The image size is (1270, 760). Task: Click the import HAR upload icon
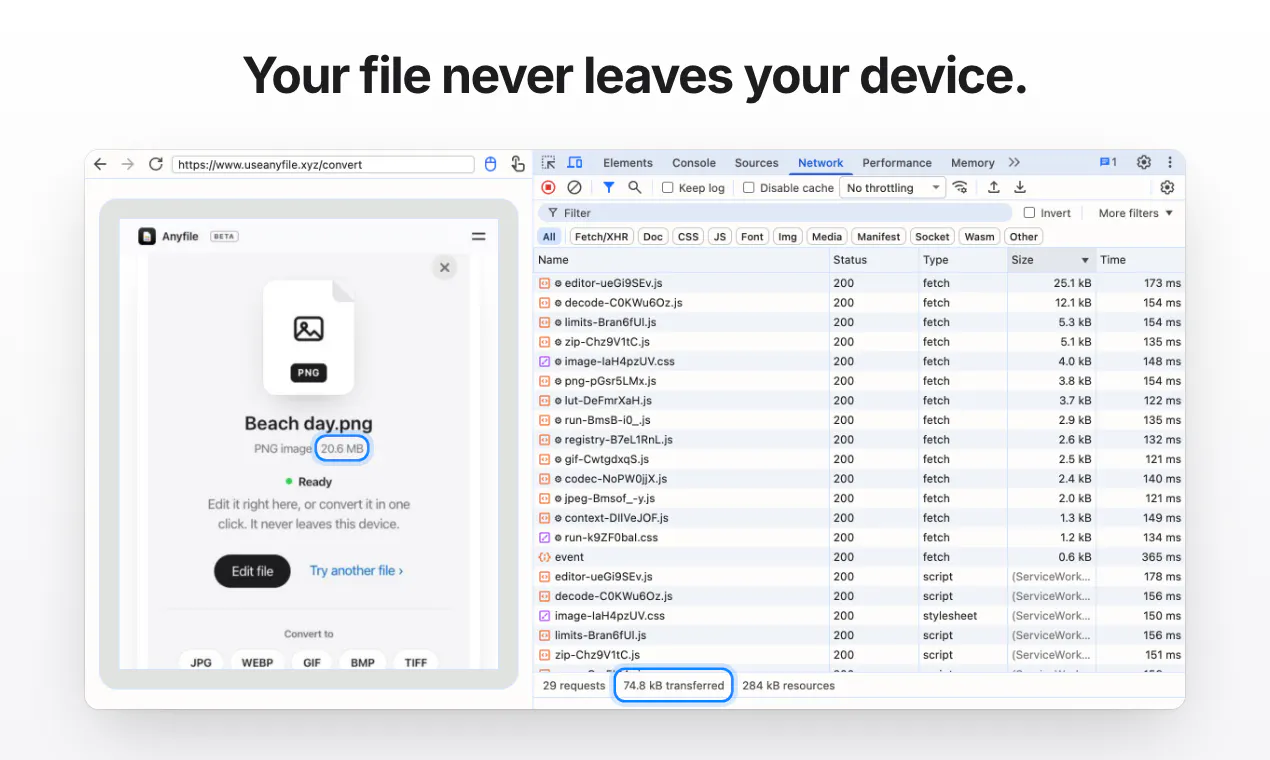[993, 187]
